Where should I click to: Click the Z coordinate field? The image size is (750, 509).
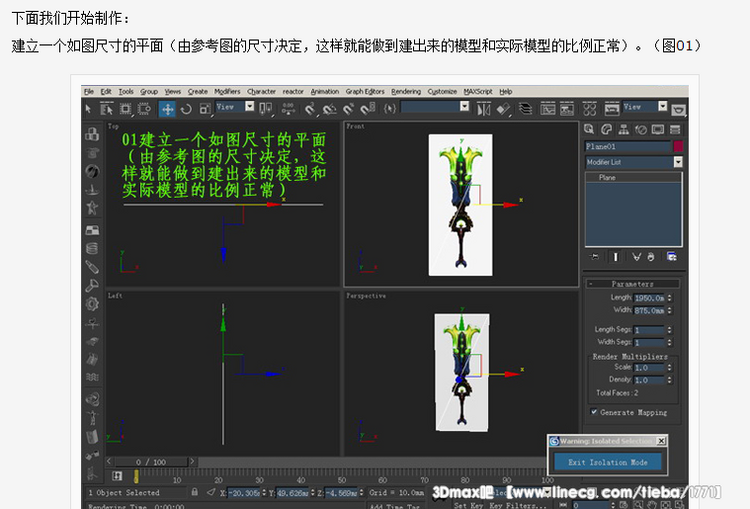point(342,492)
